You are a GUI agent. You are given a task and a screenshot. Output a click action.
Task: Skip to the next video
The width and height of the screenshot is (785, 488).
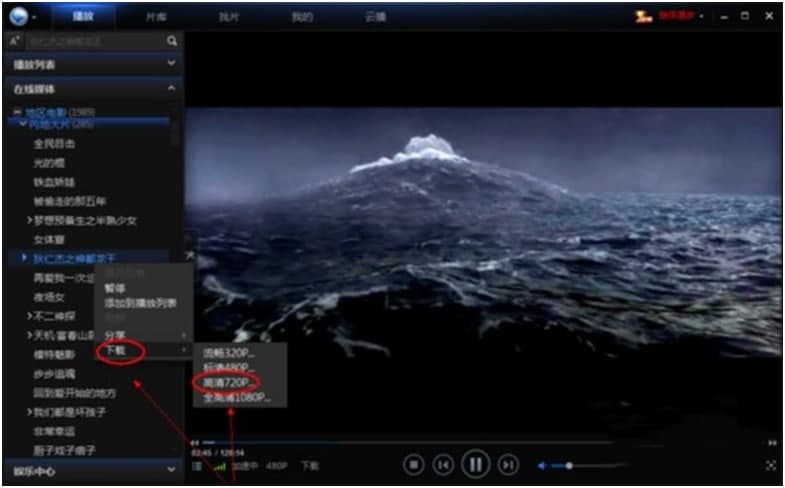click(x=509, y=464)
